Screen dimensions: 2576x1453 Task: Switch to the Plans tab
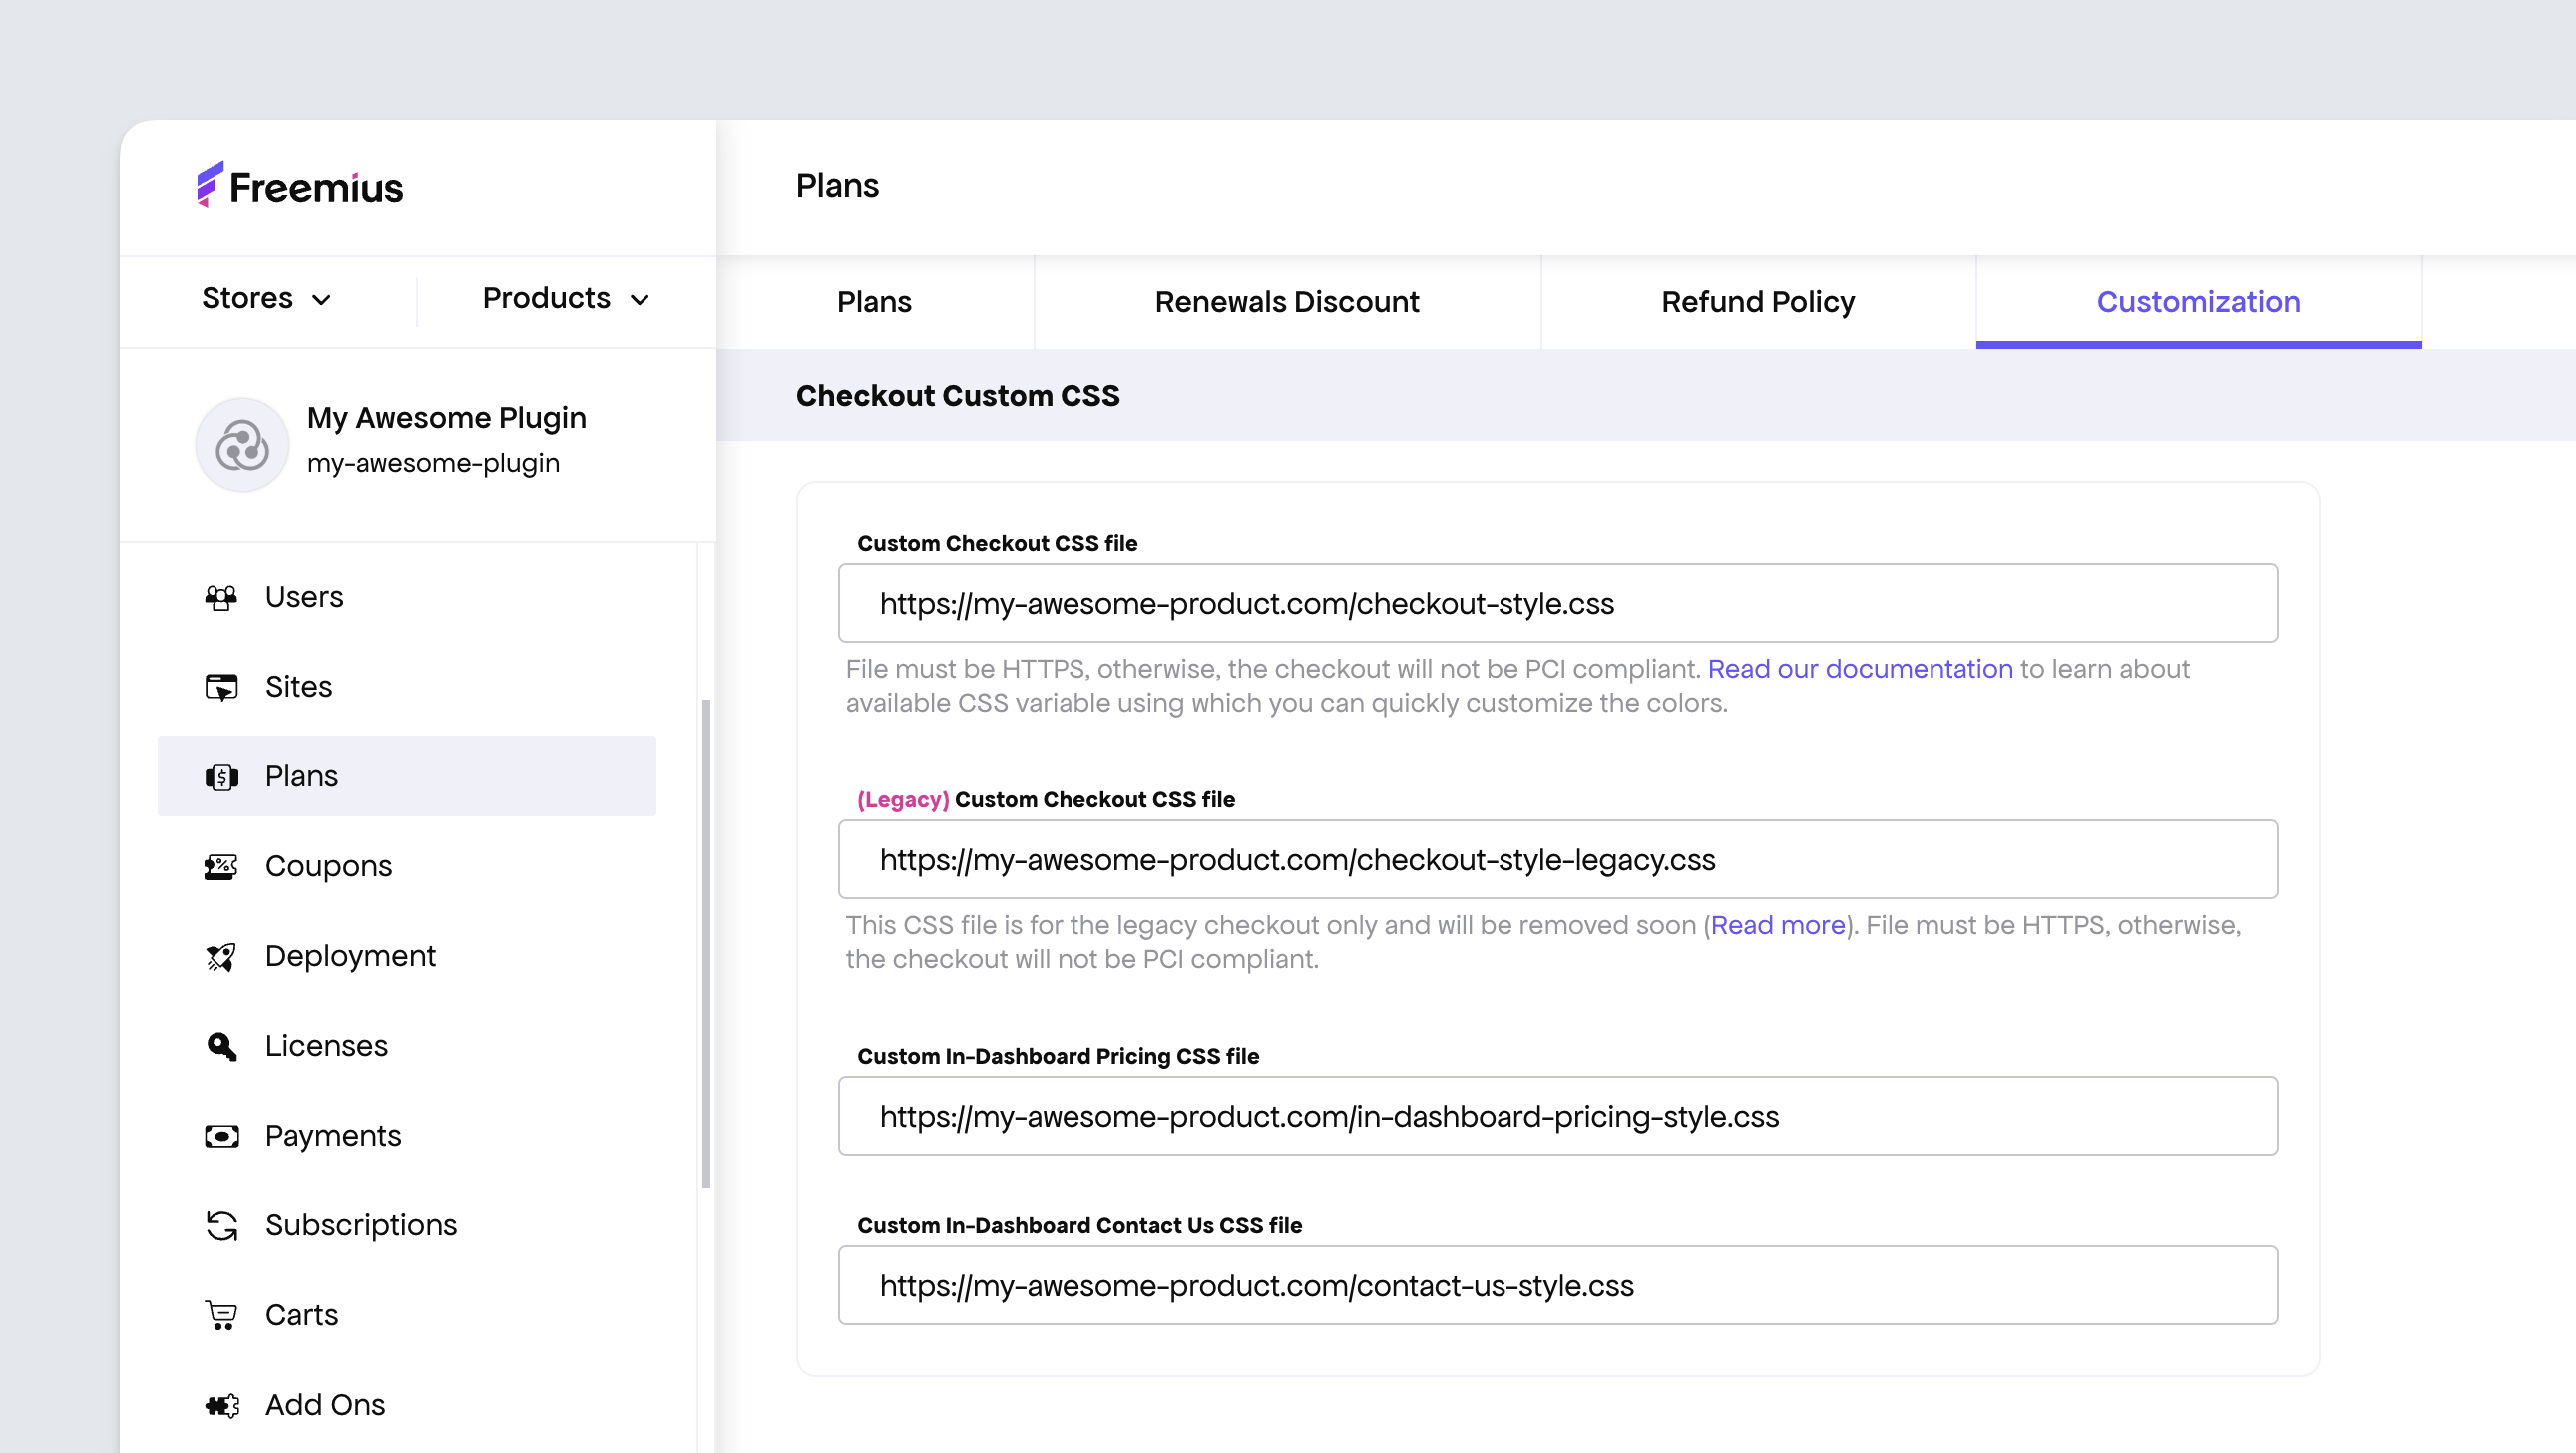pyautogui.click(x=875, y=302)
